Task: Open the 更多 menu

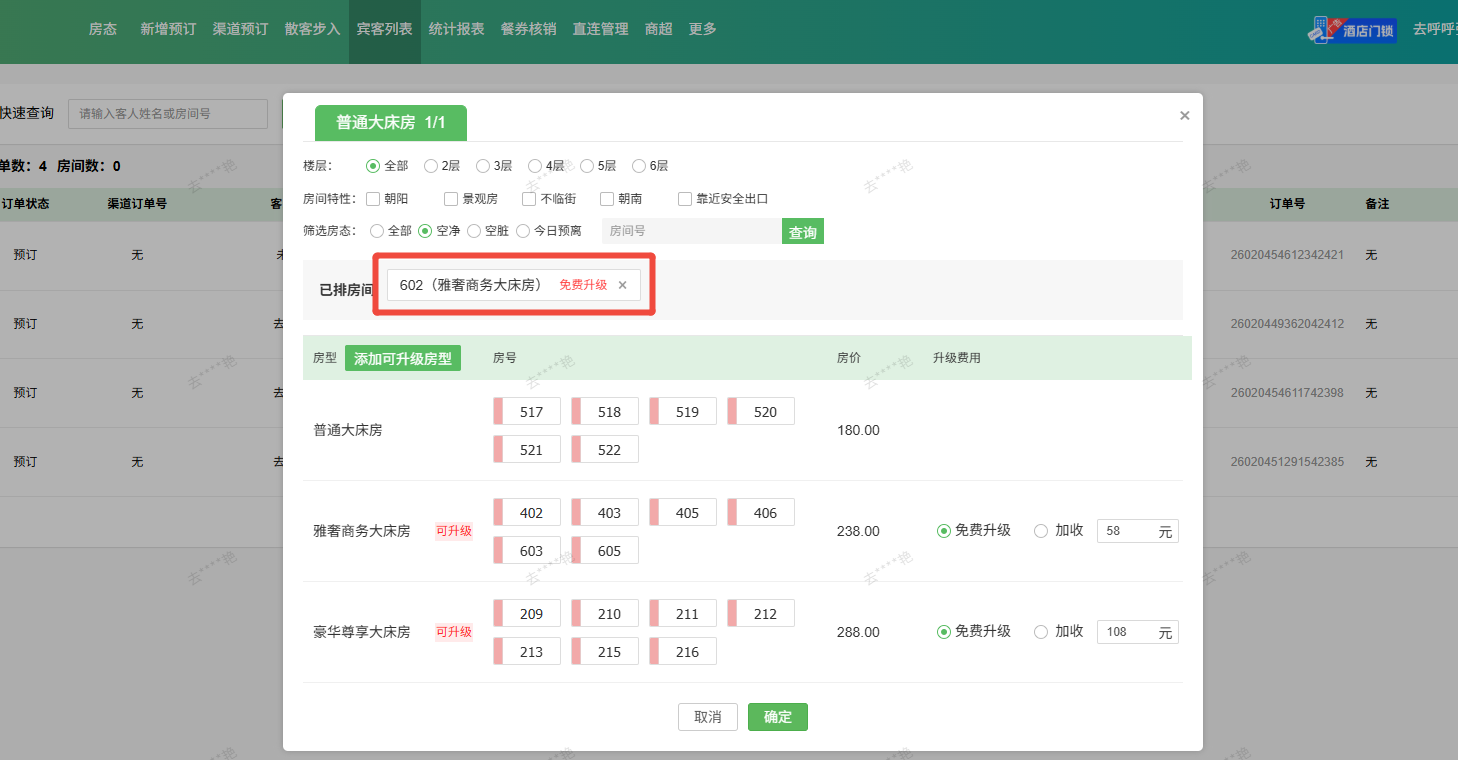Action: [x=702, y=29]
